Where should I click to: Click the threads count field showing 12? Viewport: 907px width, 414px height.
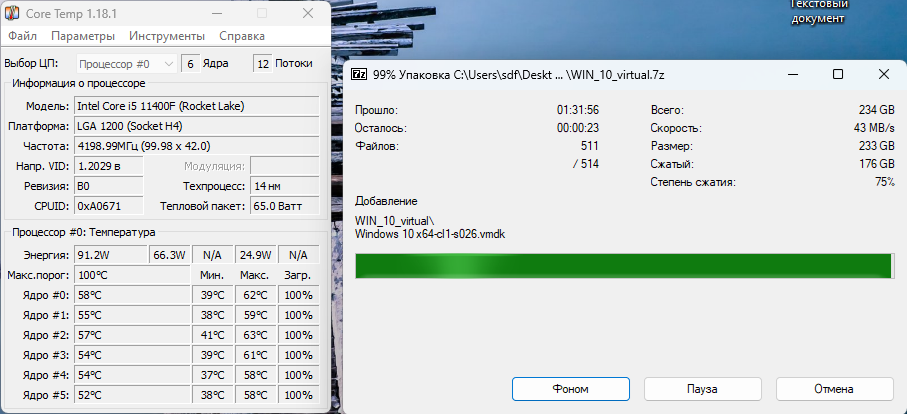[x=263, y=64]
